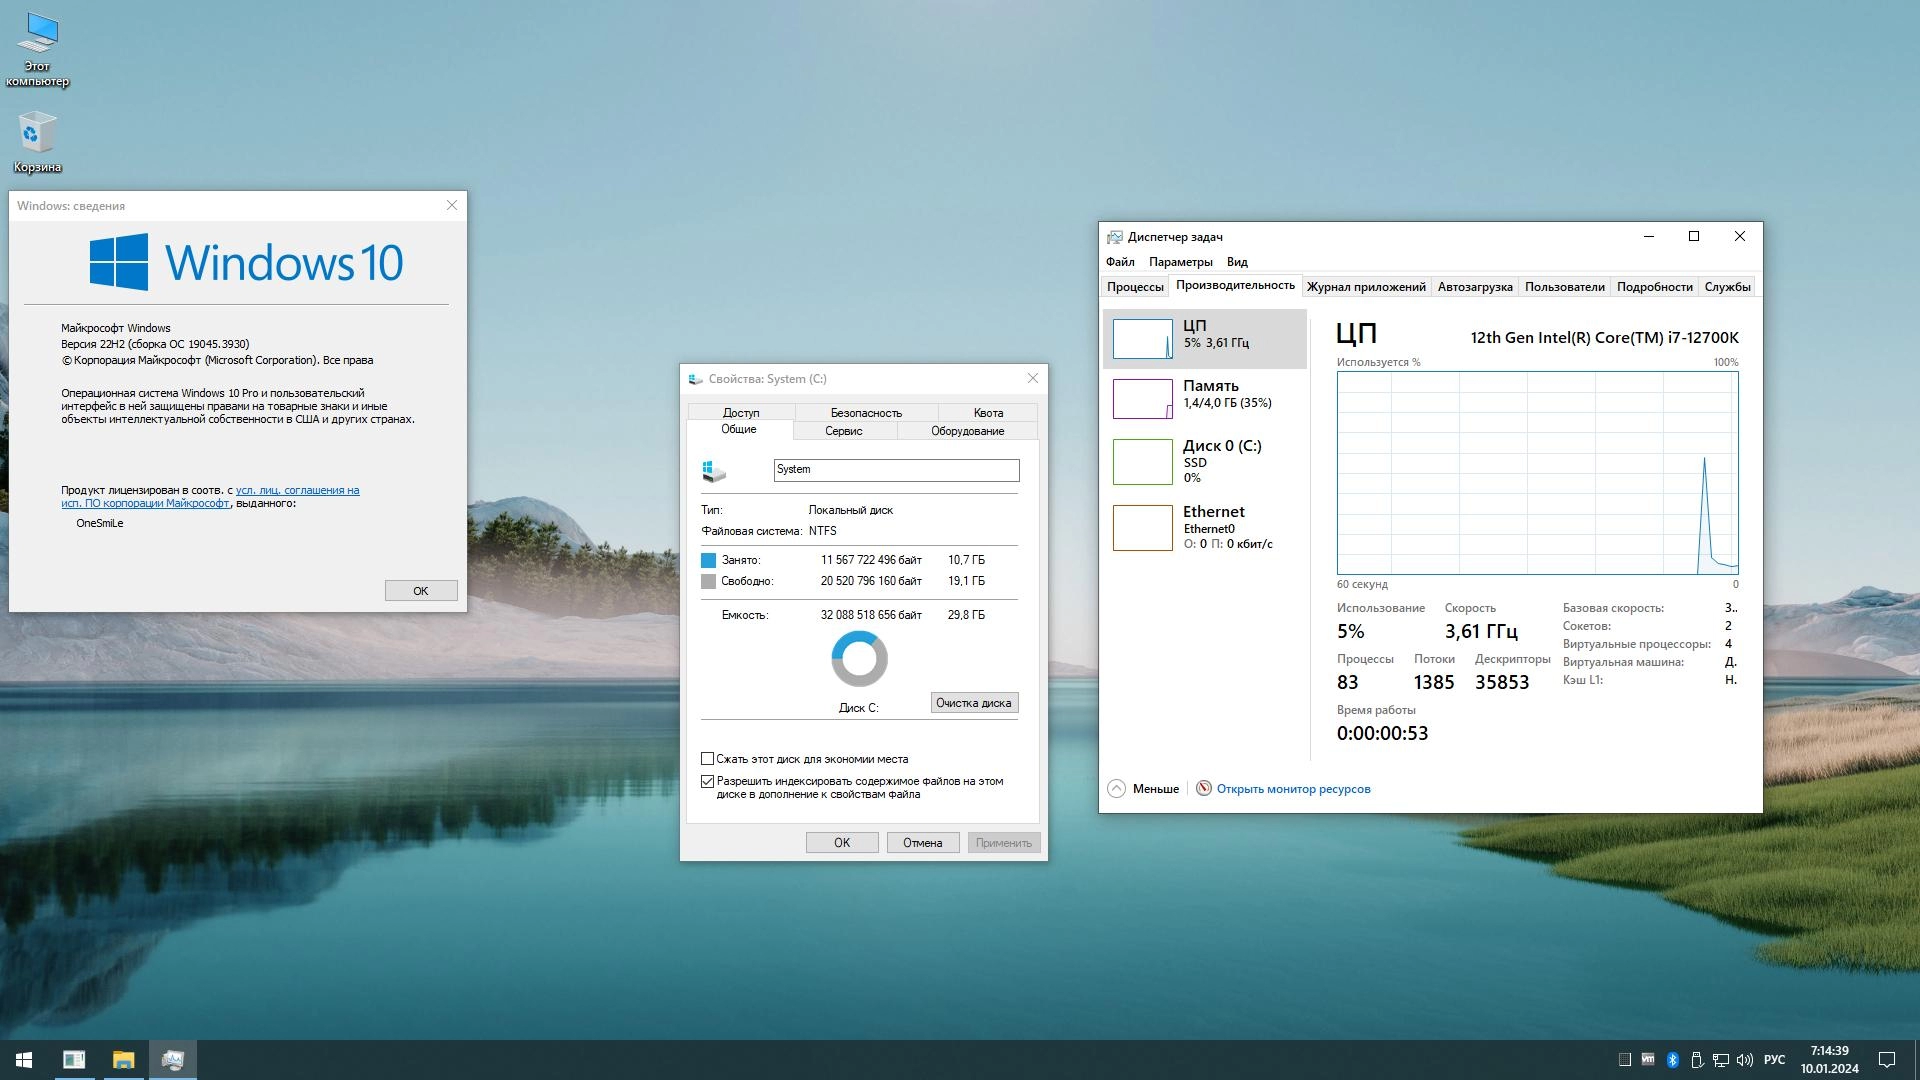Open the This Computer desktop icon
Viewport: 1920px width, 1080px height.
pos(37,35)
